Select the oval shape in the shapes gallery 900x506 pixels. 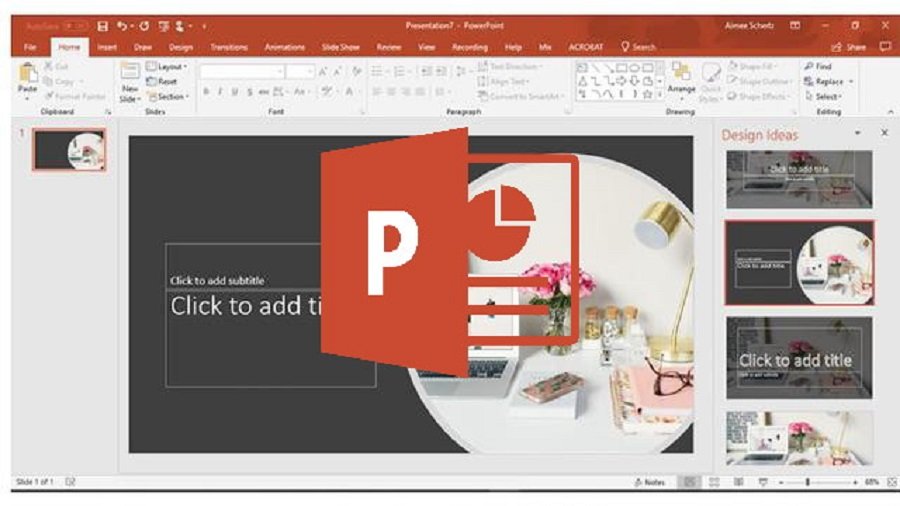tap(634, 68)
